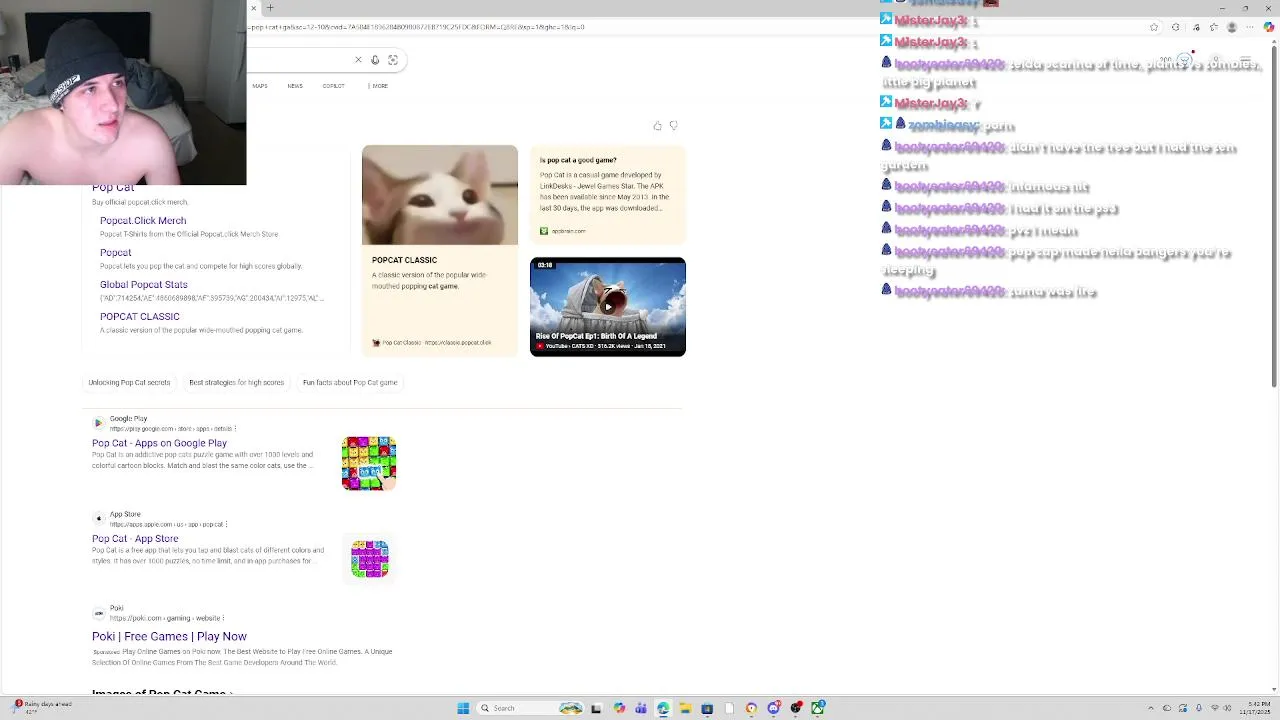Viewport: 1280px width, 720px height.
Task: Open Poki result options dropdown
Action: [x=224, y=618]
